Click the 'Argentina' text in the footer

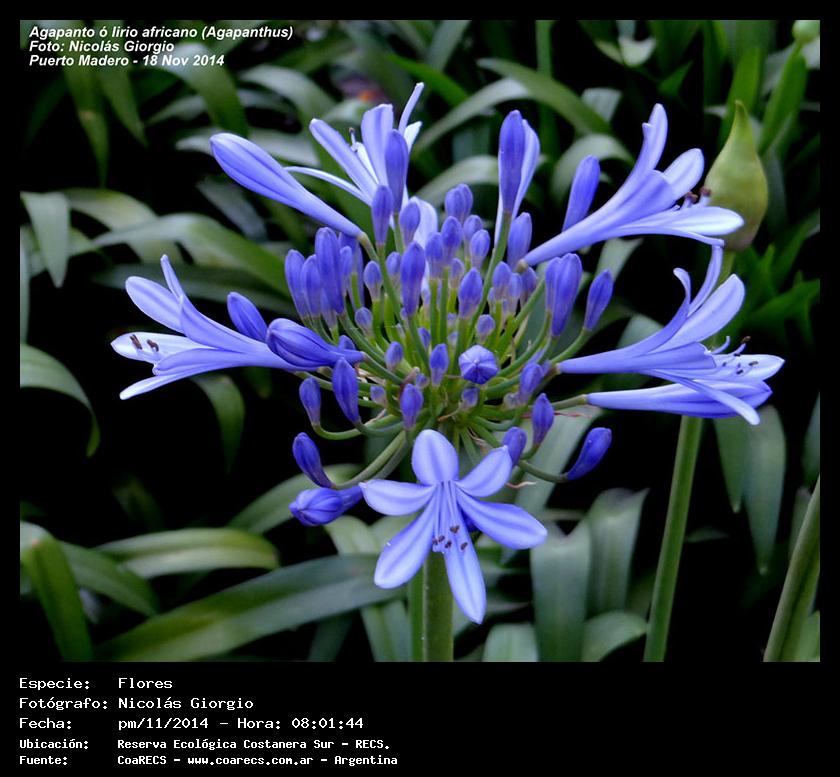pos(365,760)
